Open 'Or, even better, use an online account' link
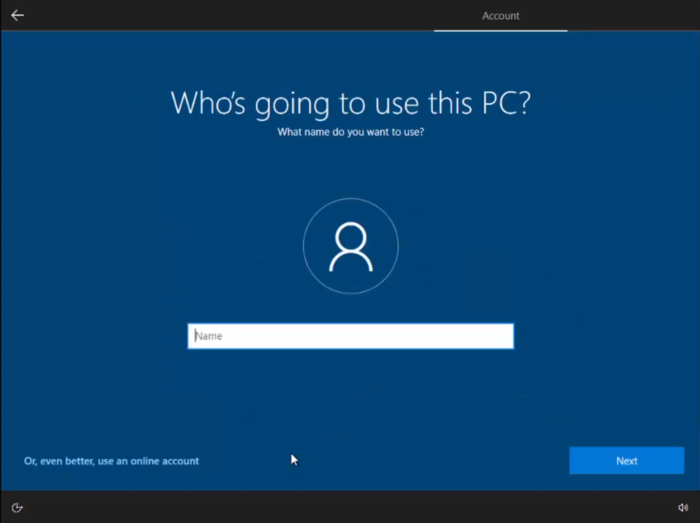Image resolution: width=700 pixels, height=523 pixels. 111,461
